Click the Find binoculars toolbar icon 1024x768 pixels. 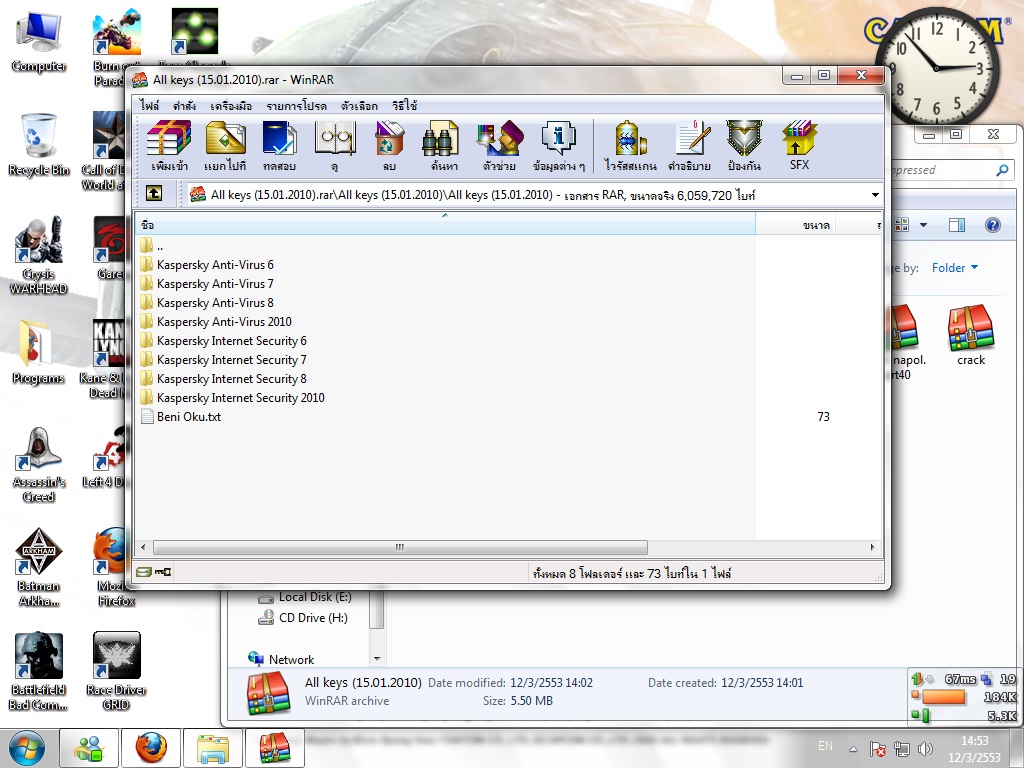pos(443,146)
